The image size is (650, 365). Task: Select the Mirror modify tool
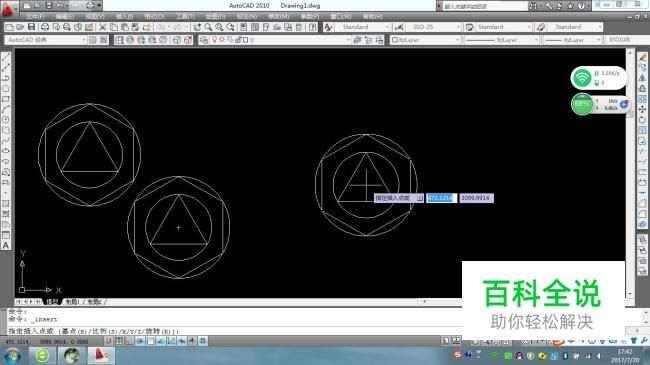(x=642, y=78)
